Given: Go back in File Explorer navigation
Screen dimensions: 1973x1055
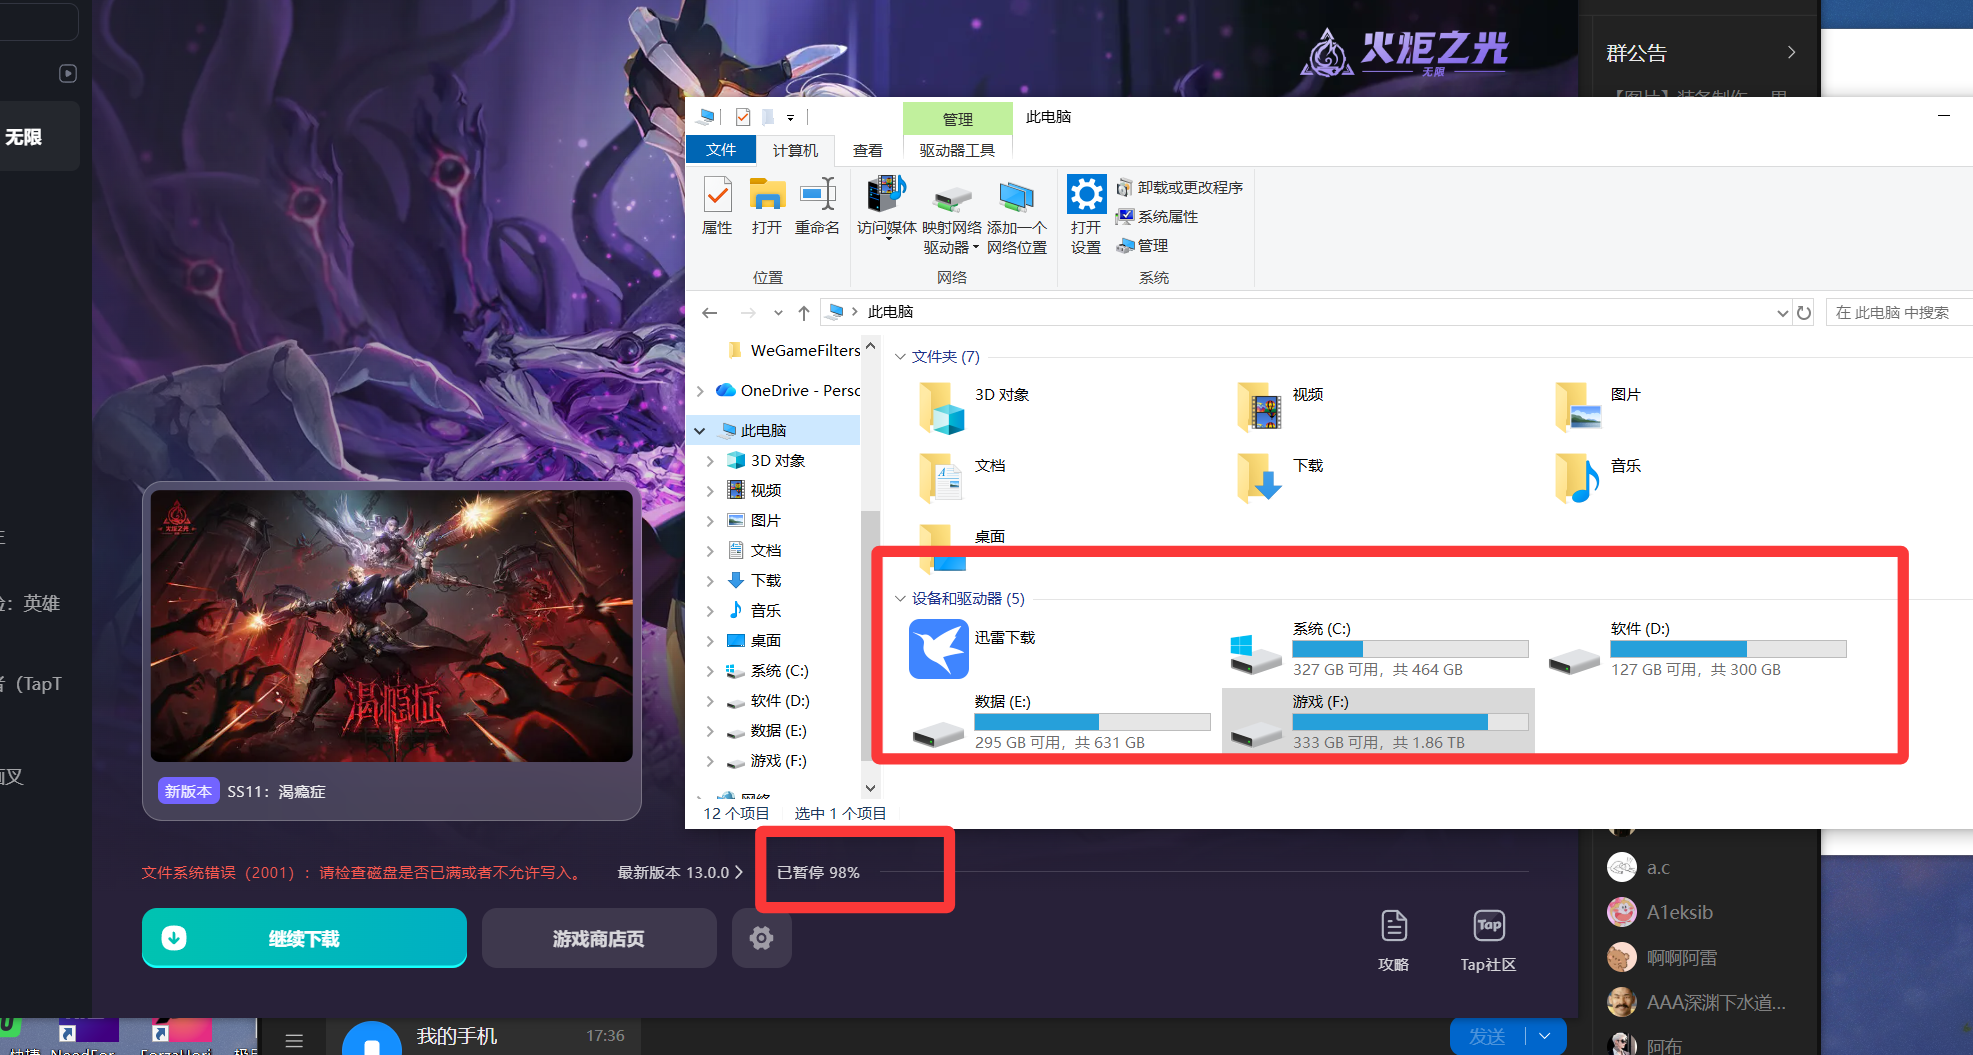Looking at the screenshot, I should [x=710, y=313].
